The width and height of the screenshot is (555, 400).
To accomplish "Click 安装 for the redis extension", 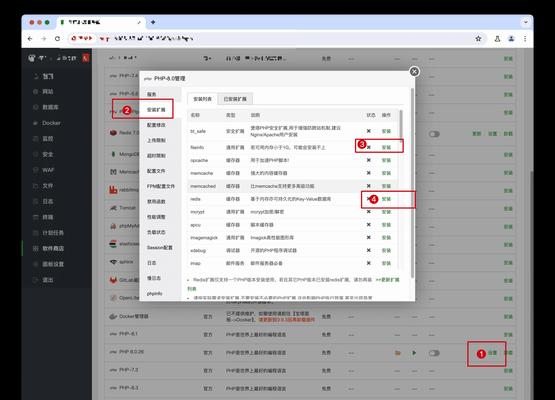I will click(x=386, y=199).
